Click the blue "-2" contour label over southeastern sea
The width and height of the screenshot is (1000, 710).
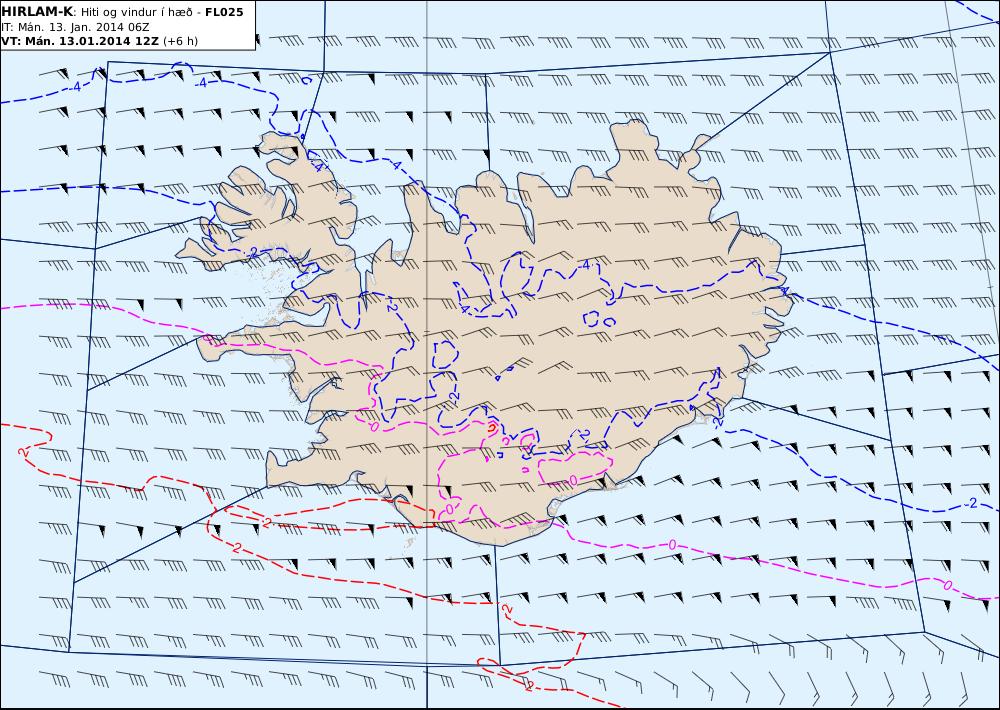(x=970, y=503)
